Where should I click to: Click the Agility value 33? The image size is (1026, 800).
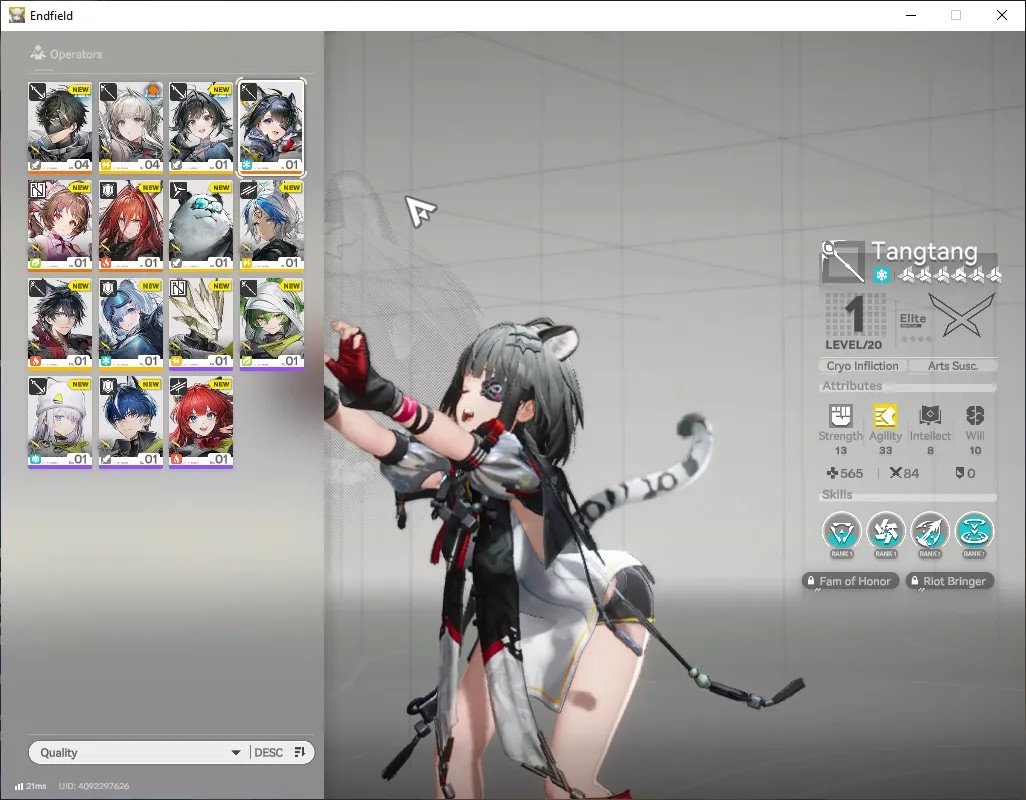[885, 450]
